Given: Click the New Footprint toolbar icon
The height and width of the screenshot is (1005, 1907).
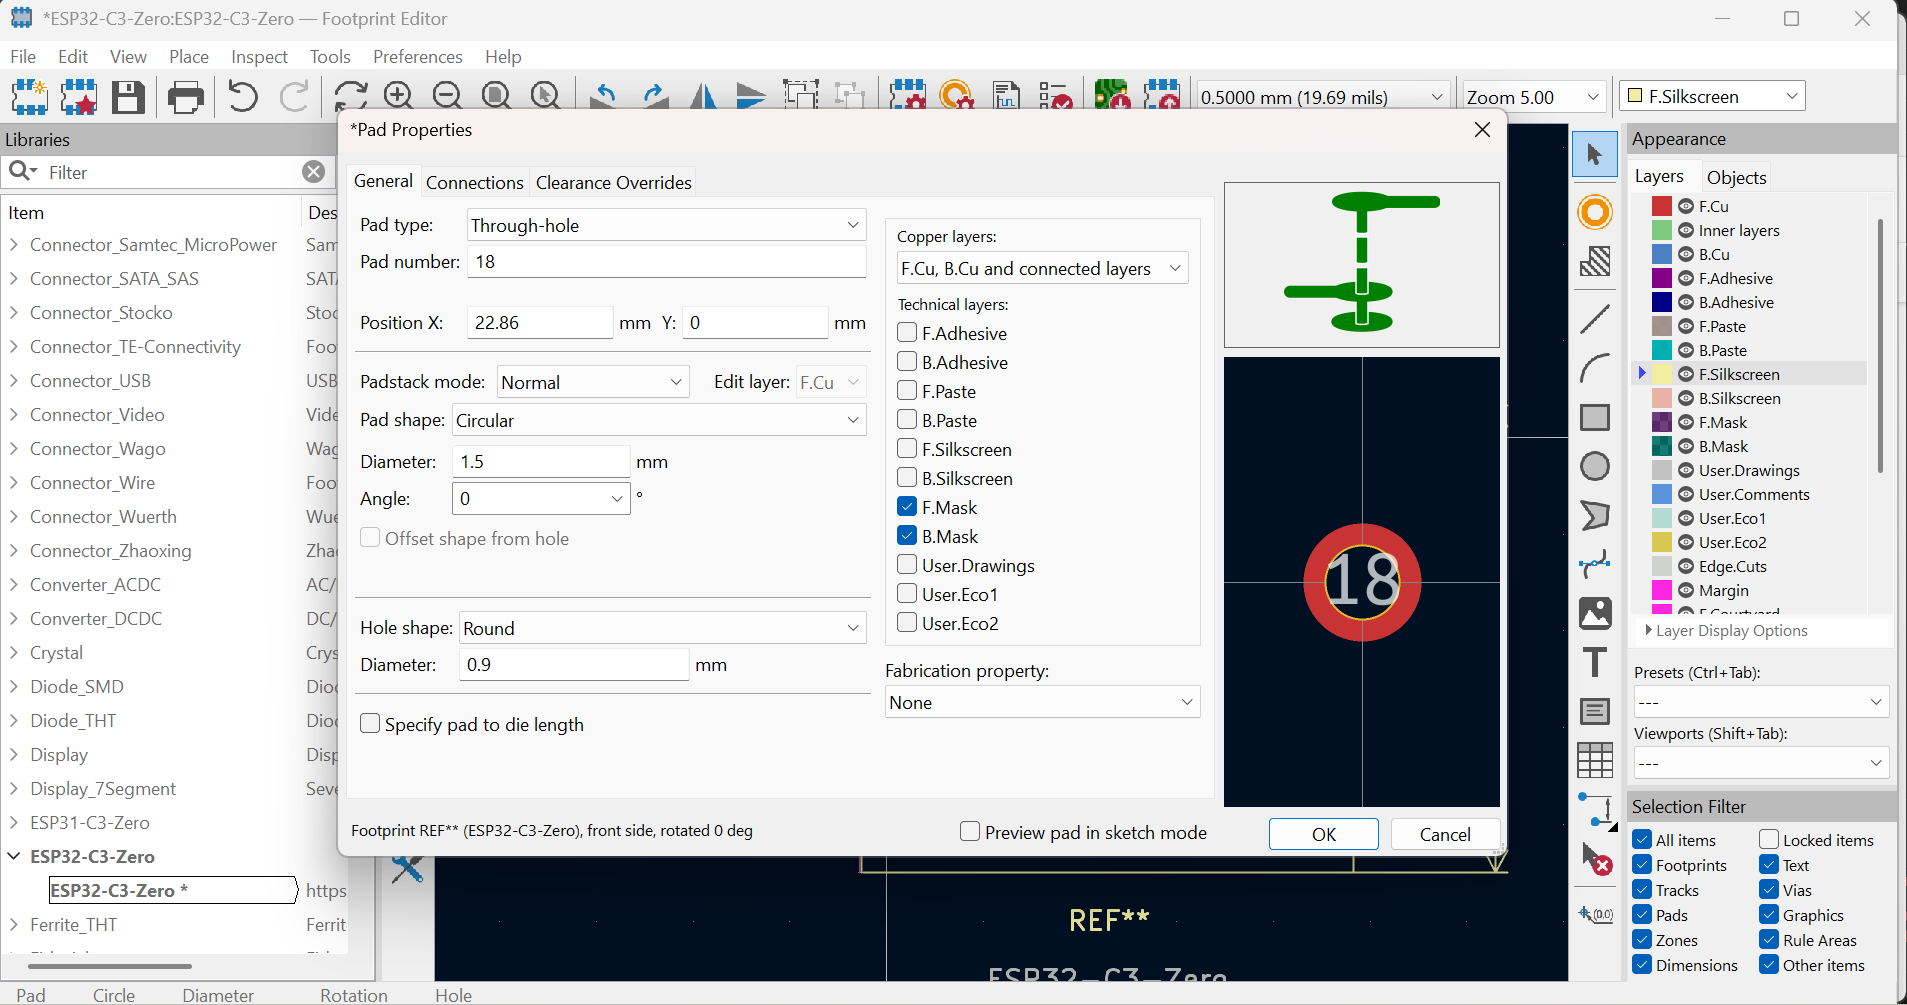Looking at the screenshot, I should pyautogui.click(x=29, y=96).
